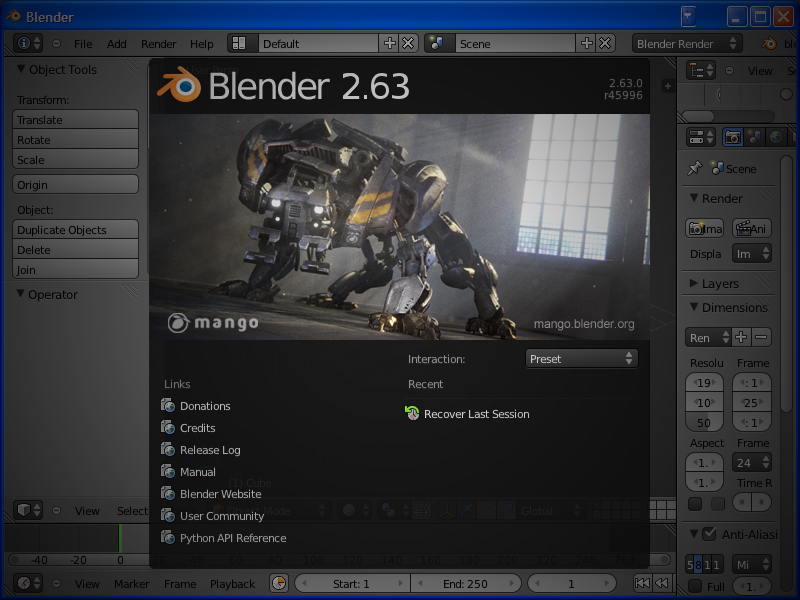Open the Blender Render engine dropdown
Screen dimensions: 800x600
point(687,43)
